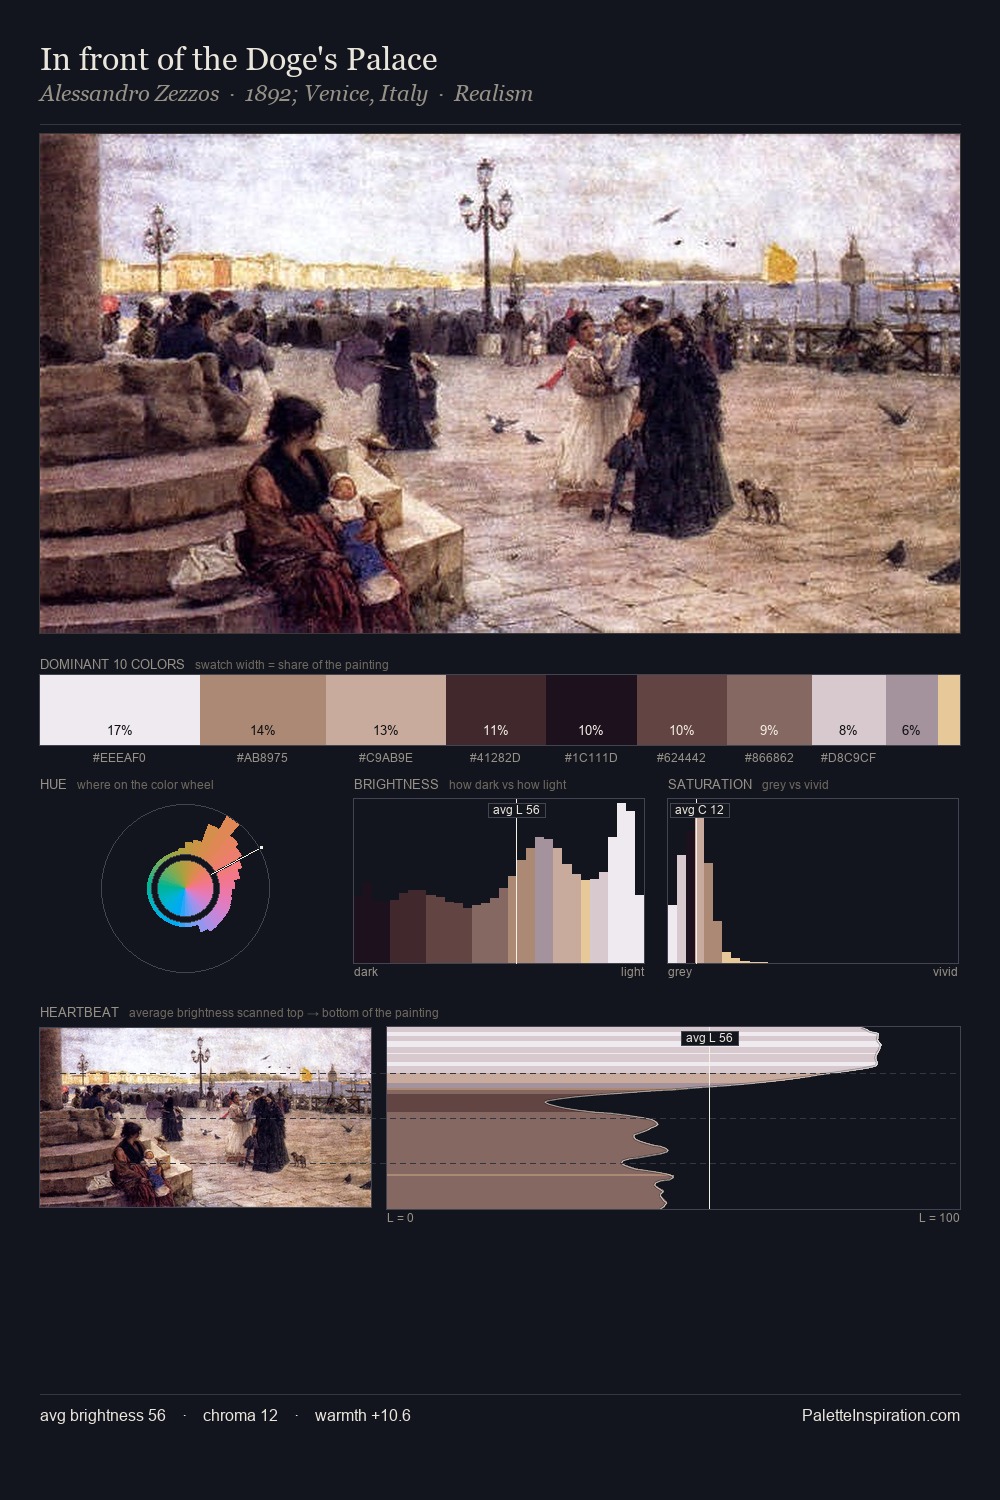This screenshot has width=1000, height=1500.
Task: Select the #EEEAF0 17% color swatch
Action: (120, 710)
